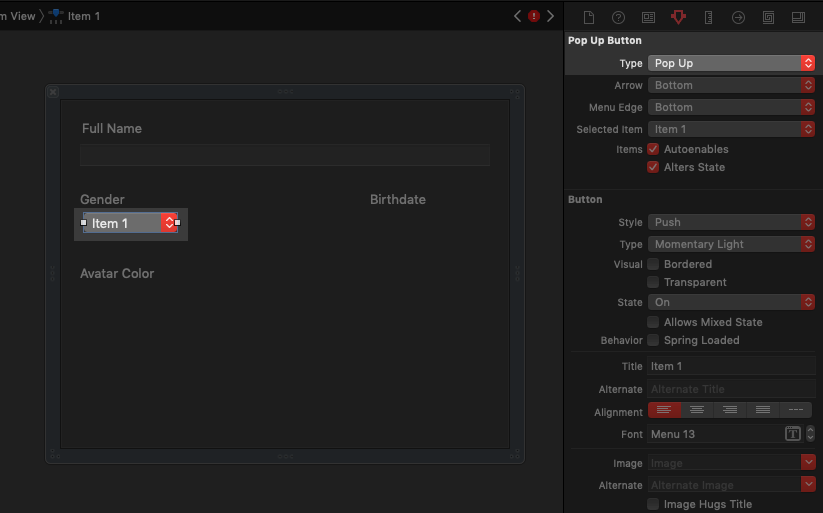The height and width of the screenshot is (513, 823).
Task: Open the State dropdown set to On
Action: tap(731, 302)
